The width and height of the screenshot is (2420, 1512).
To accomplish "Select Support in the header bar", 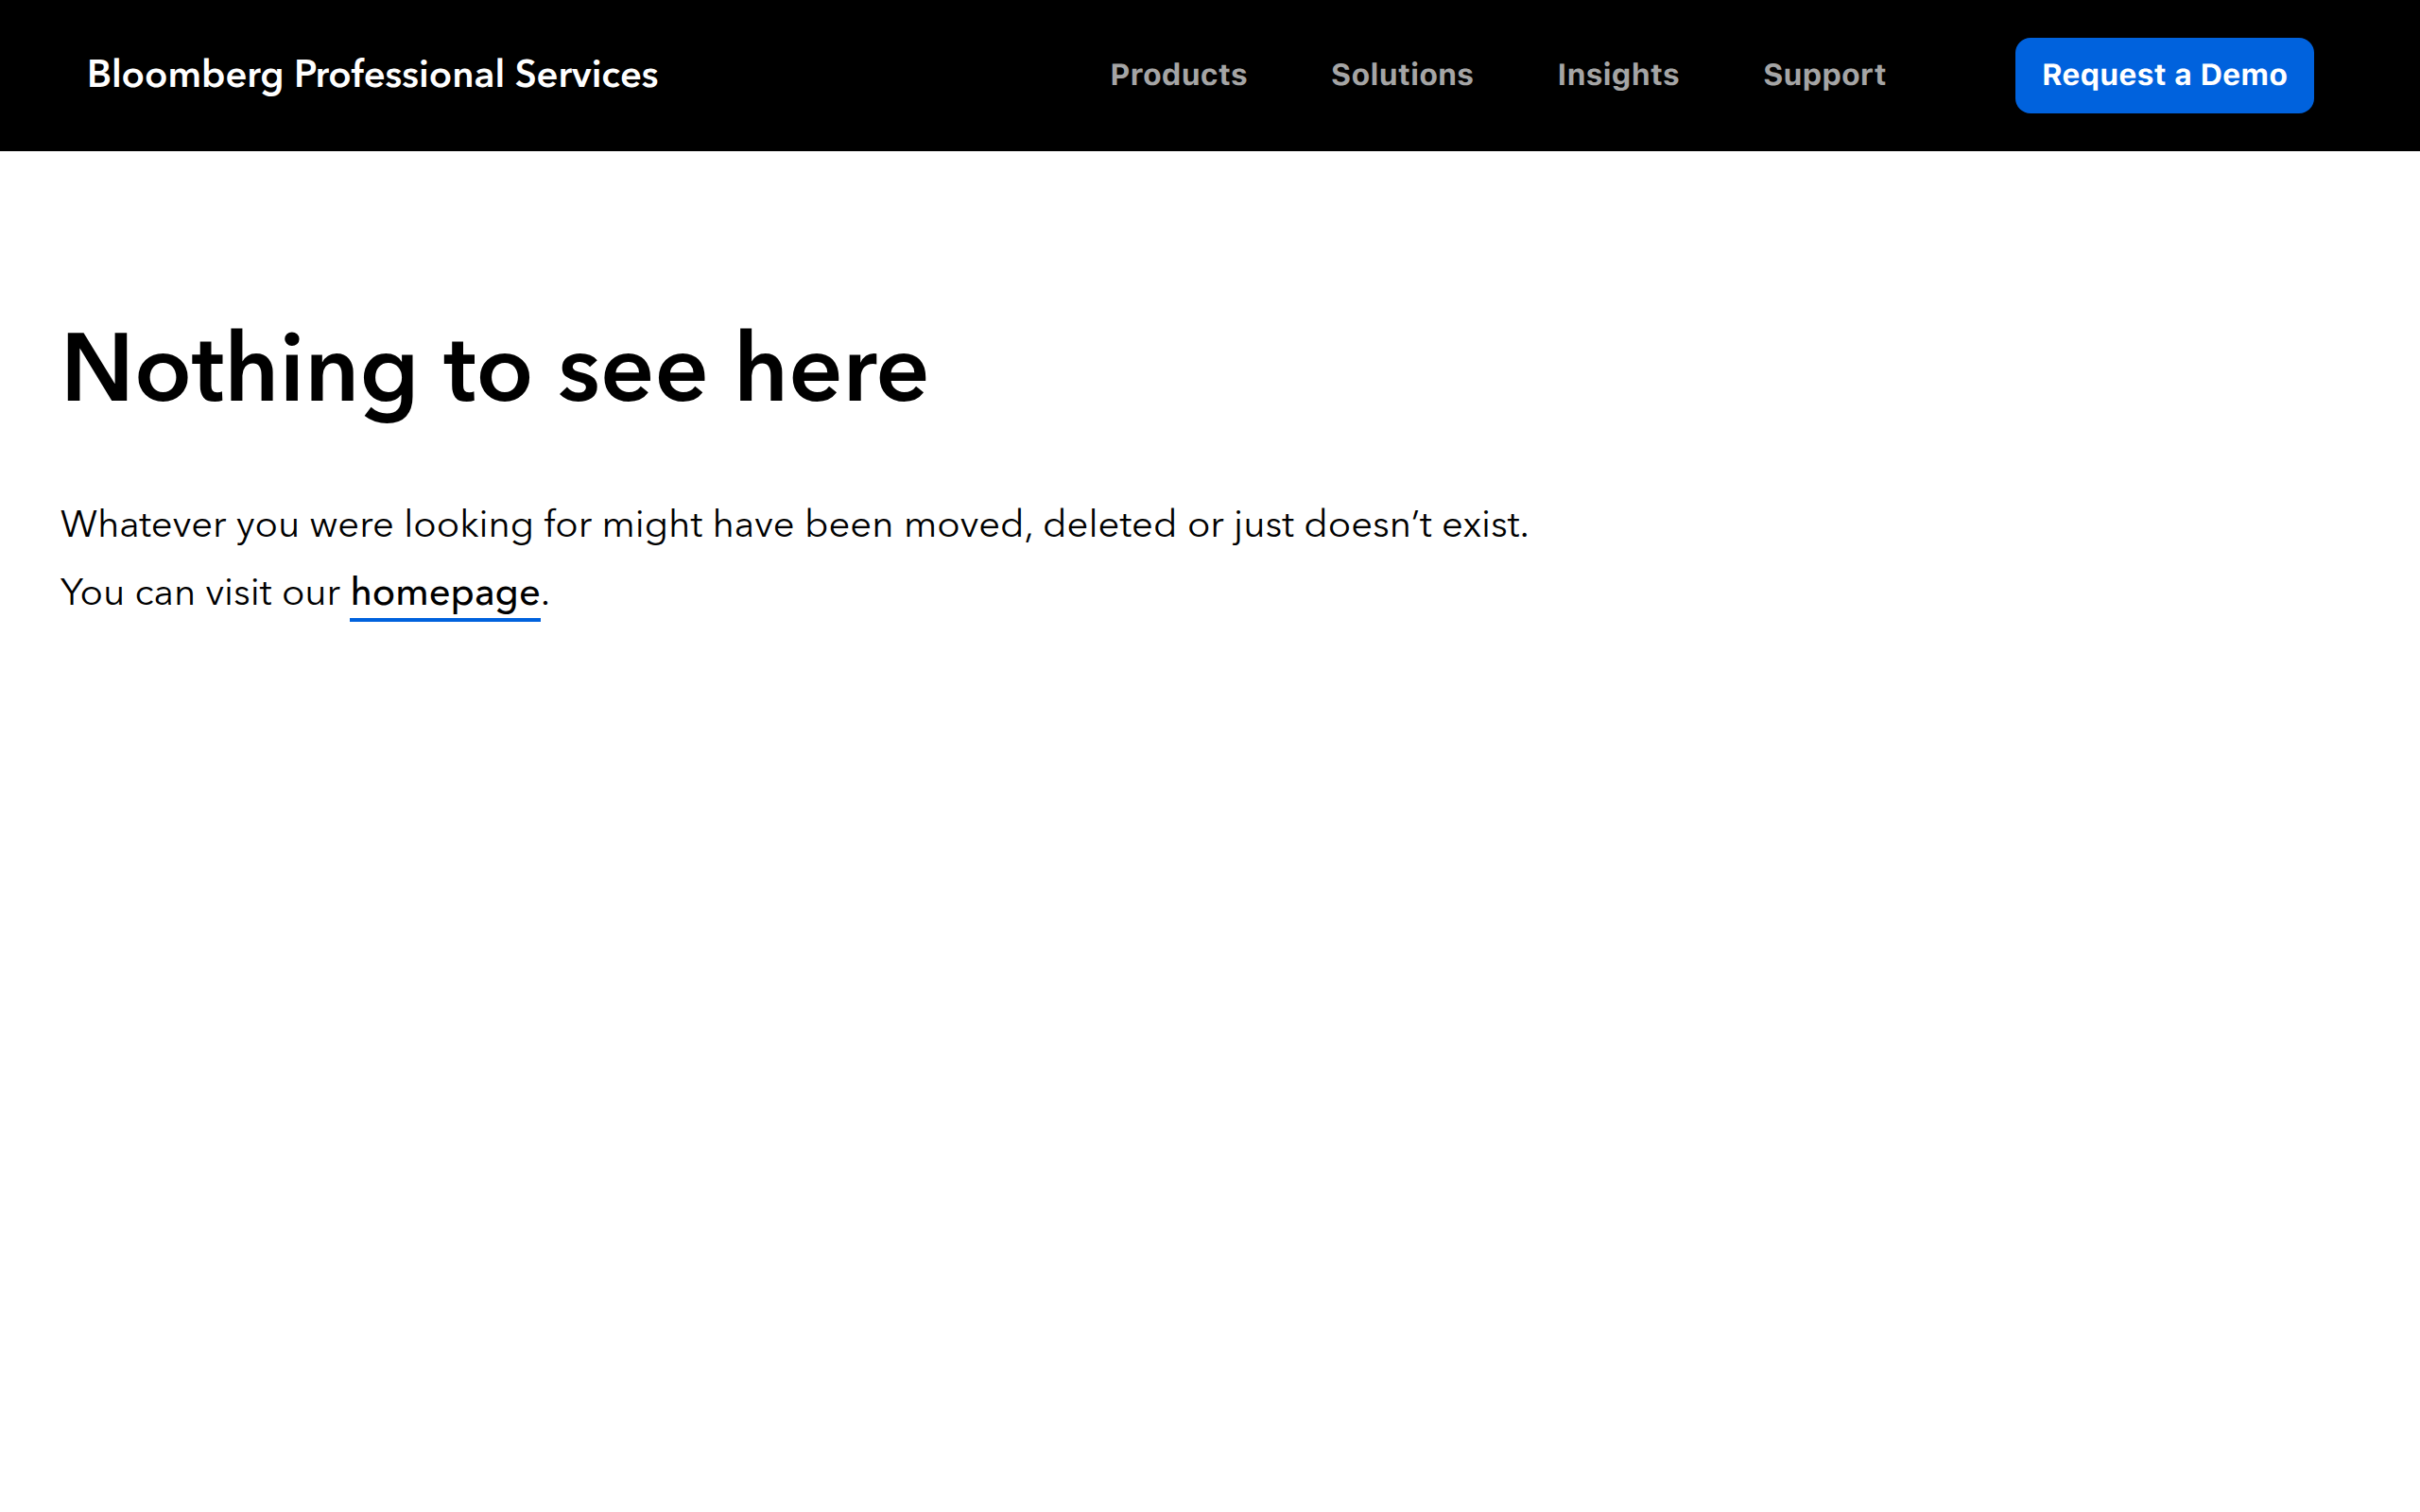I will tap(1823, 75).
